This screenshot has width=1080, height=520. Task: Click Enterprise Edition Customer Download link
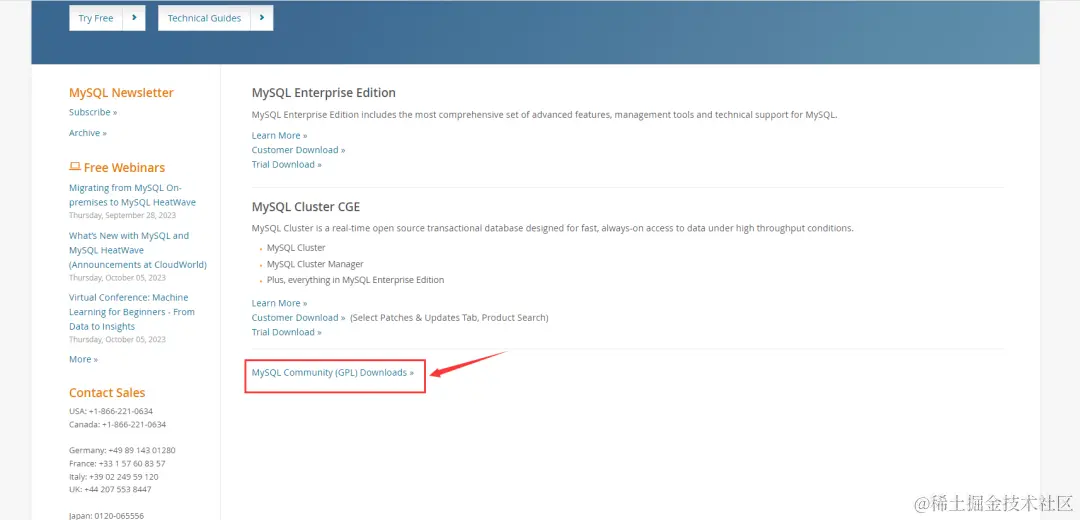(298, 150)
